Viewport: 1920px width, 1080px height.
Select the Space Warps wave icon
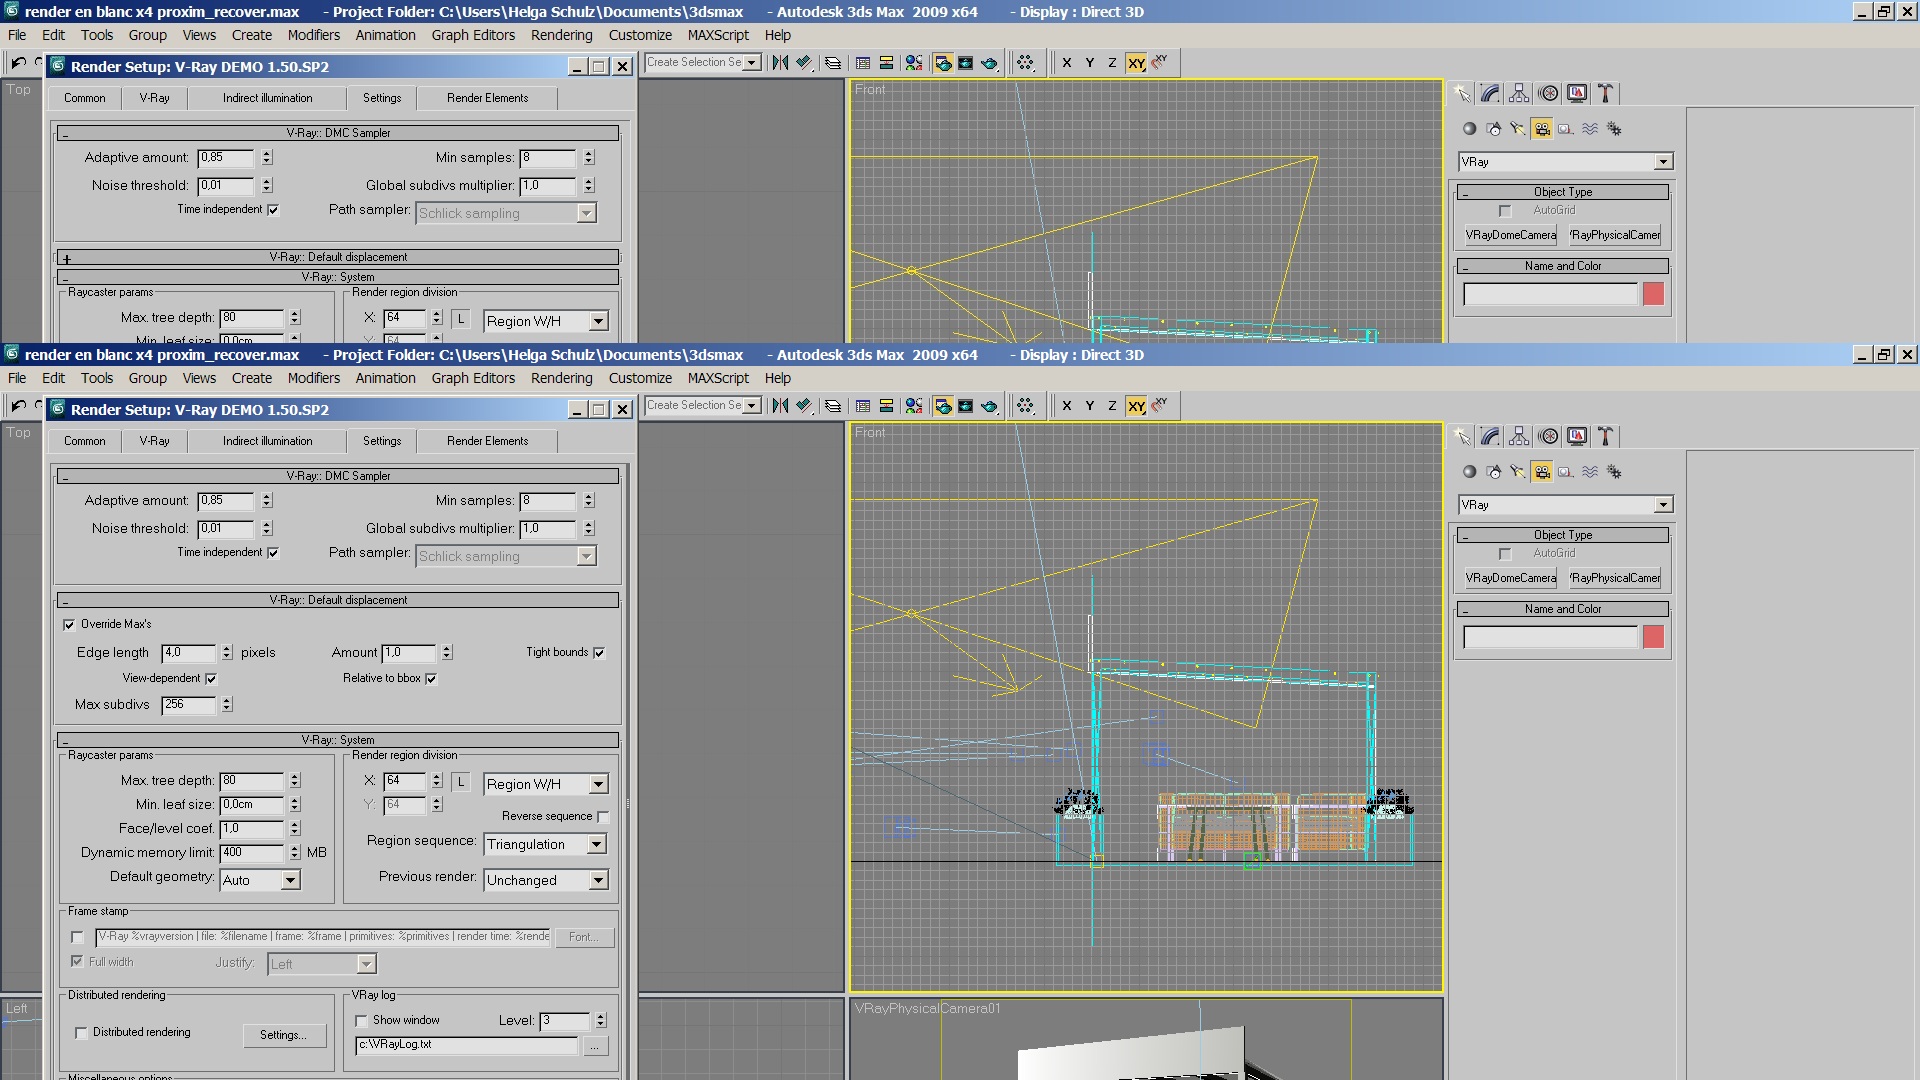coord(1590,472)
